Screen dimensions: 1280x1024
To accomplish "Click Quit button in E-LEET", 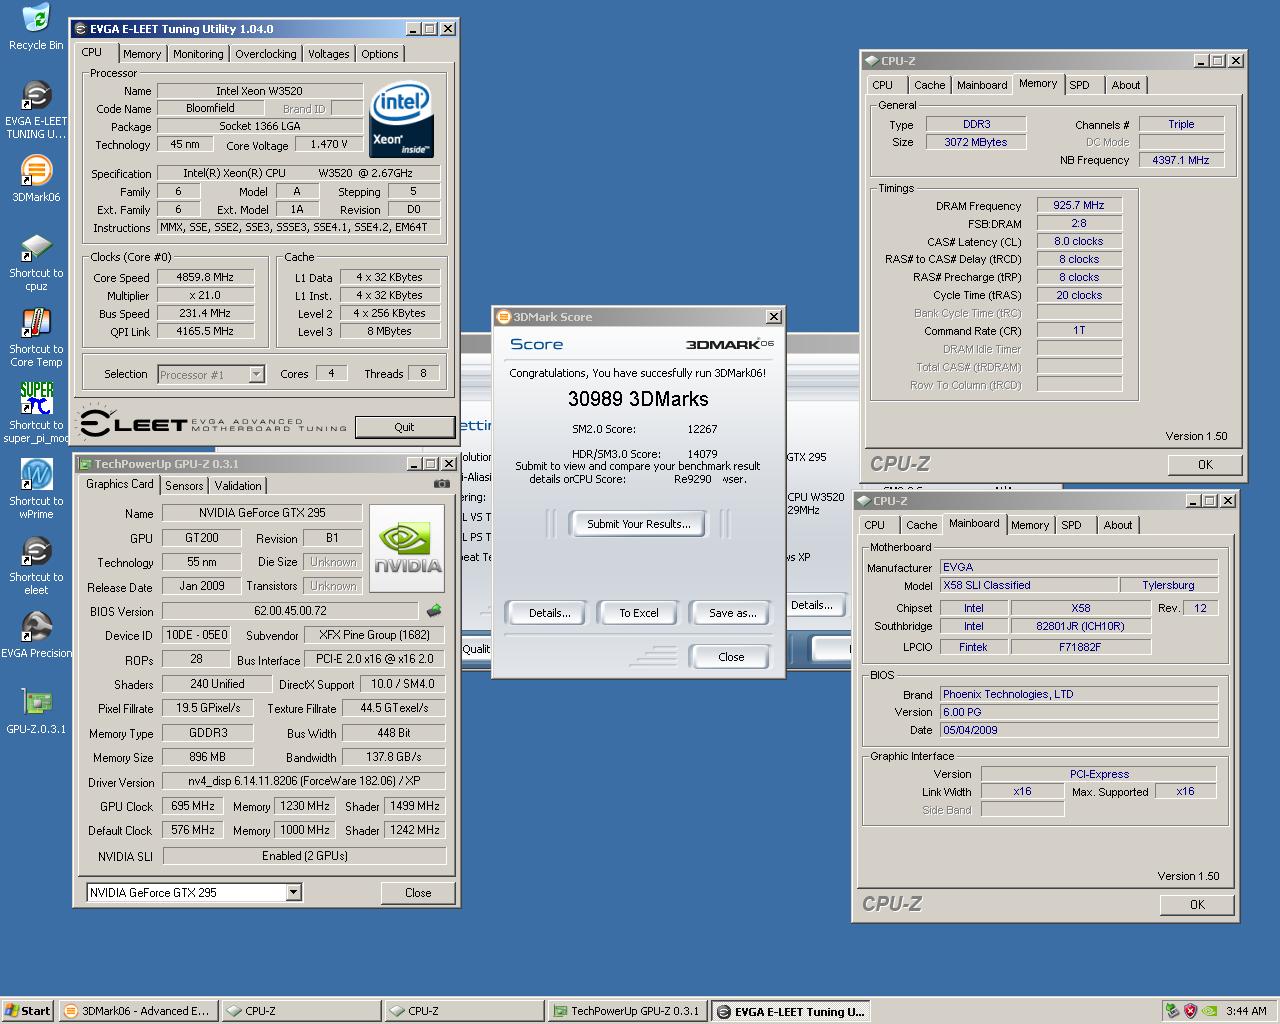I will 404,427.
